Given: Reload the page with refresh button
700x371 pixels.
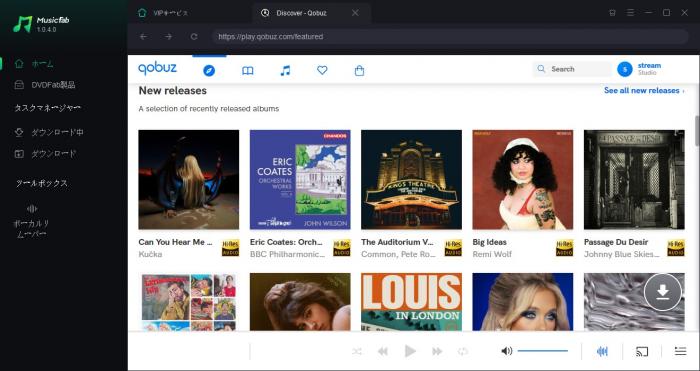Looking at the screenshot, I should click(194, 37).
